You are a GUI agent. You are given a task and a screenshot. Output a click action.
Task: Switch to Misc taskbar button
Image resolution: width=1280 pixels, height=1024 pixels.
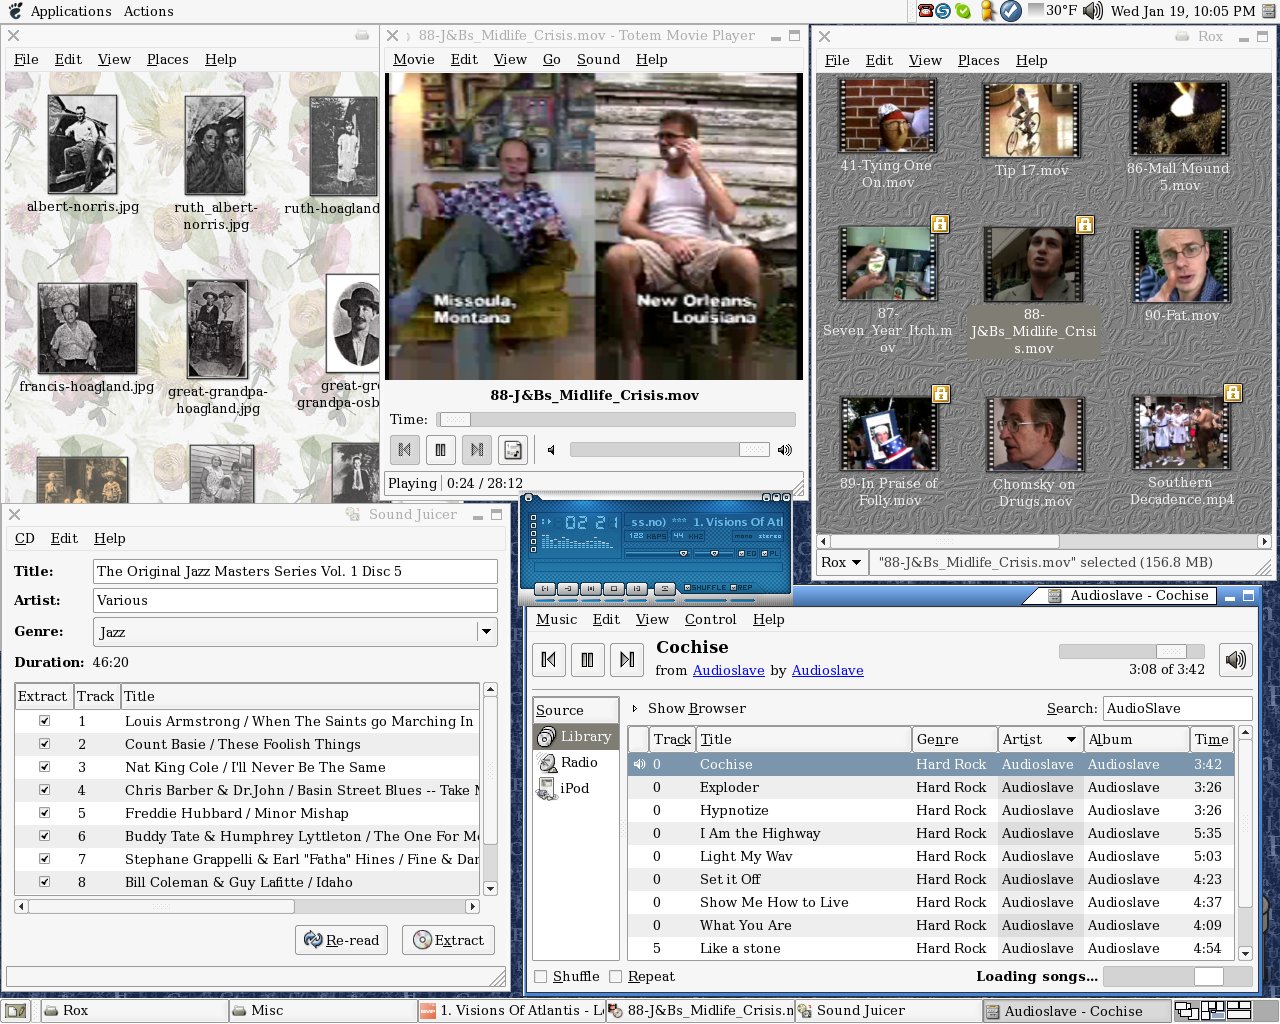click(x=322, y=1011)
